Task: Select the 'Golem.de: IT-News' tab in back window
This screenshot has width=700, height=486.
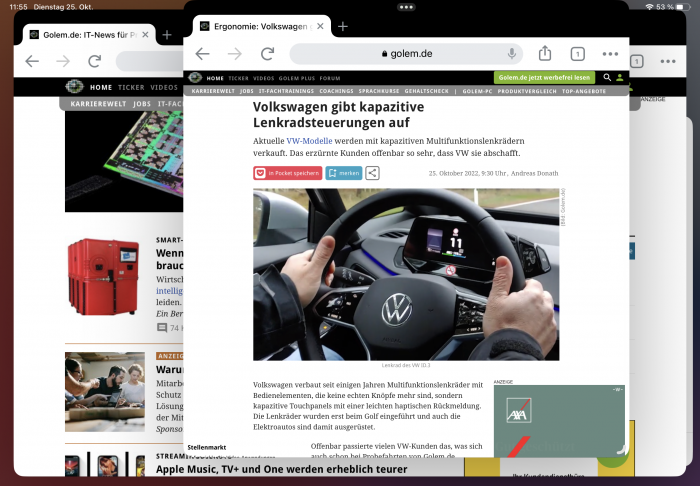Action: pyautogui.click(x=89, y=35)
